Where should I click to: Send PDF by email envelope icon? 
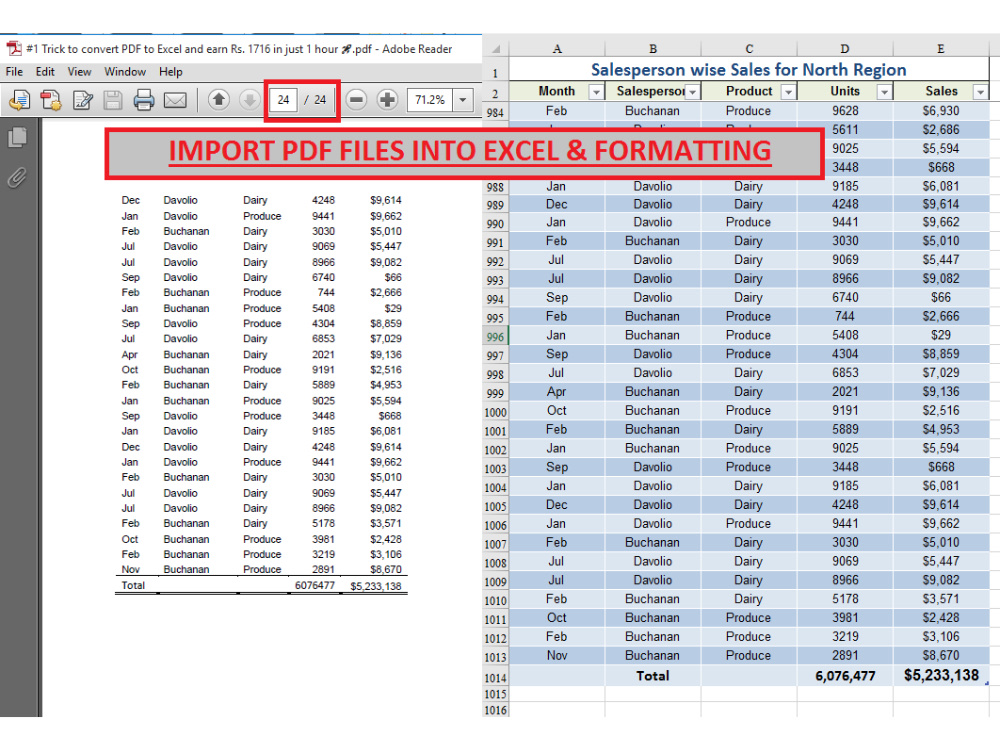click(175, 100)
